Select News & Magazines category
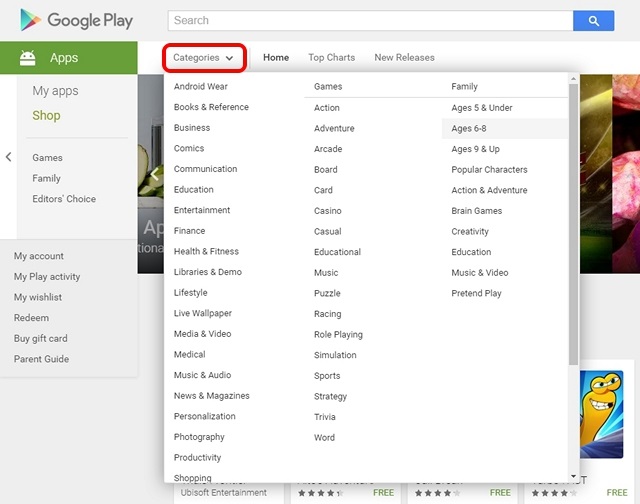The width and height of the screenshot is (640, 504). click(x=211, y=395)
